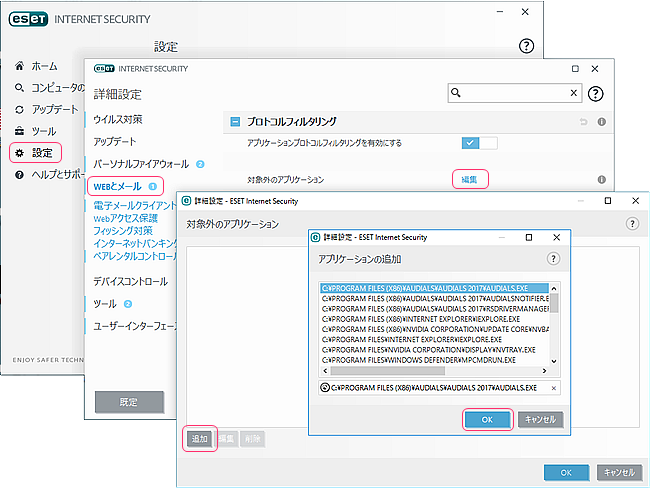
Task: Select ツール in 詳細設定 tree
Action: (105, 304)
